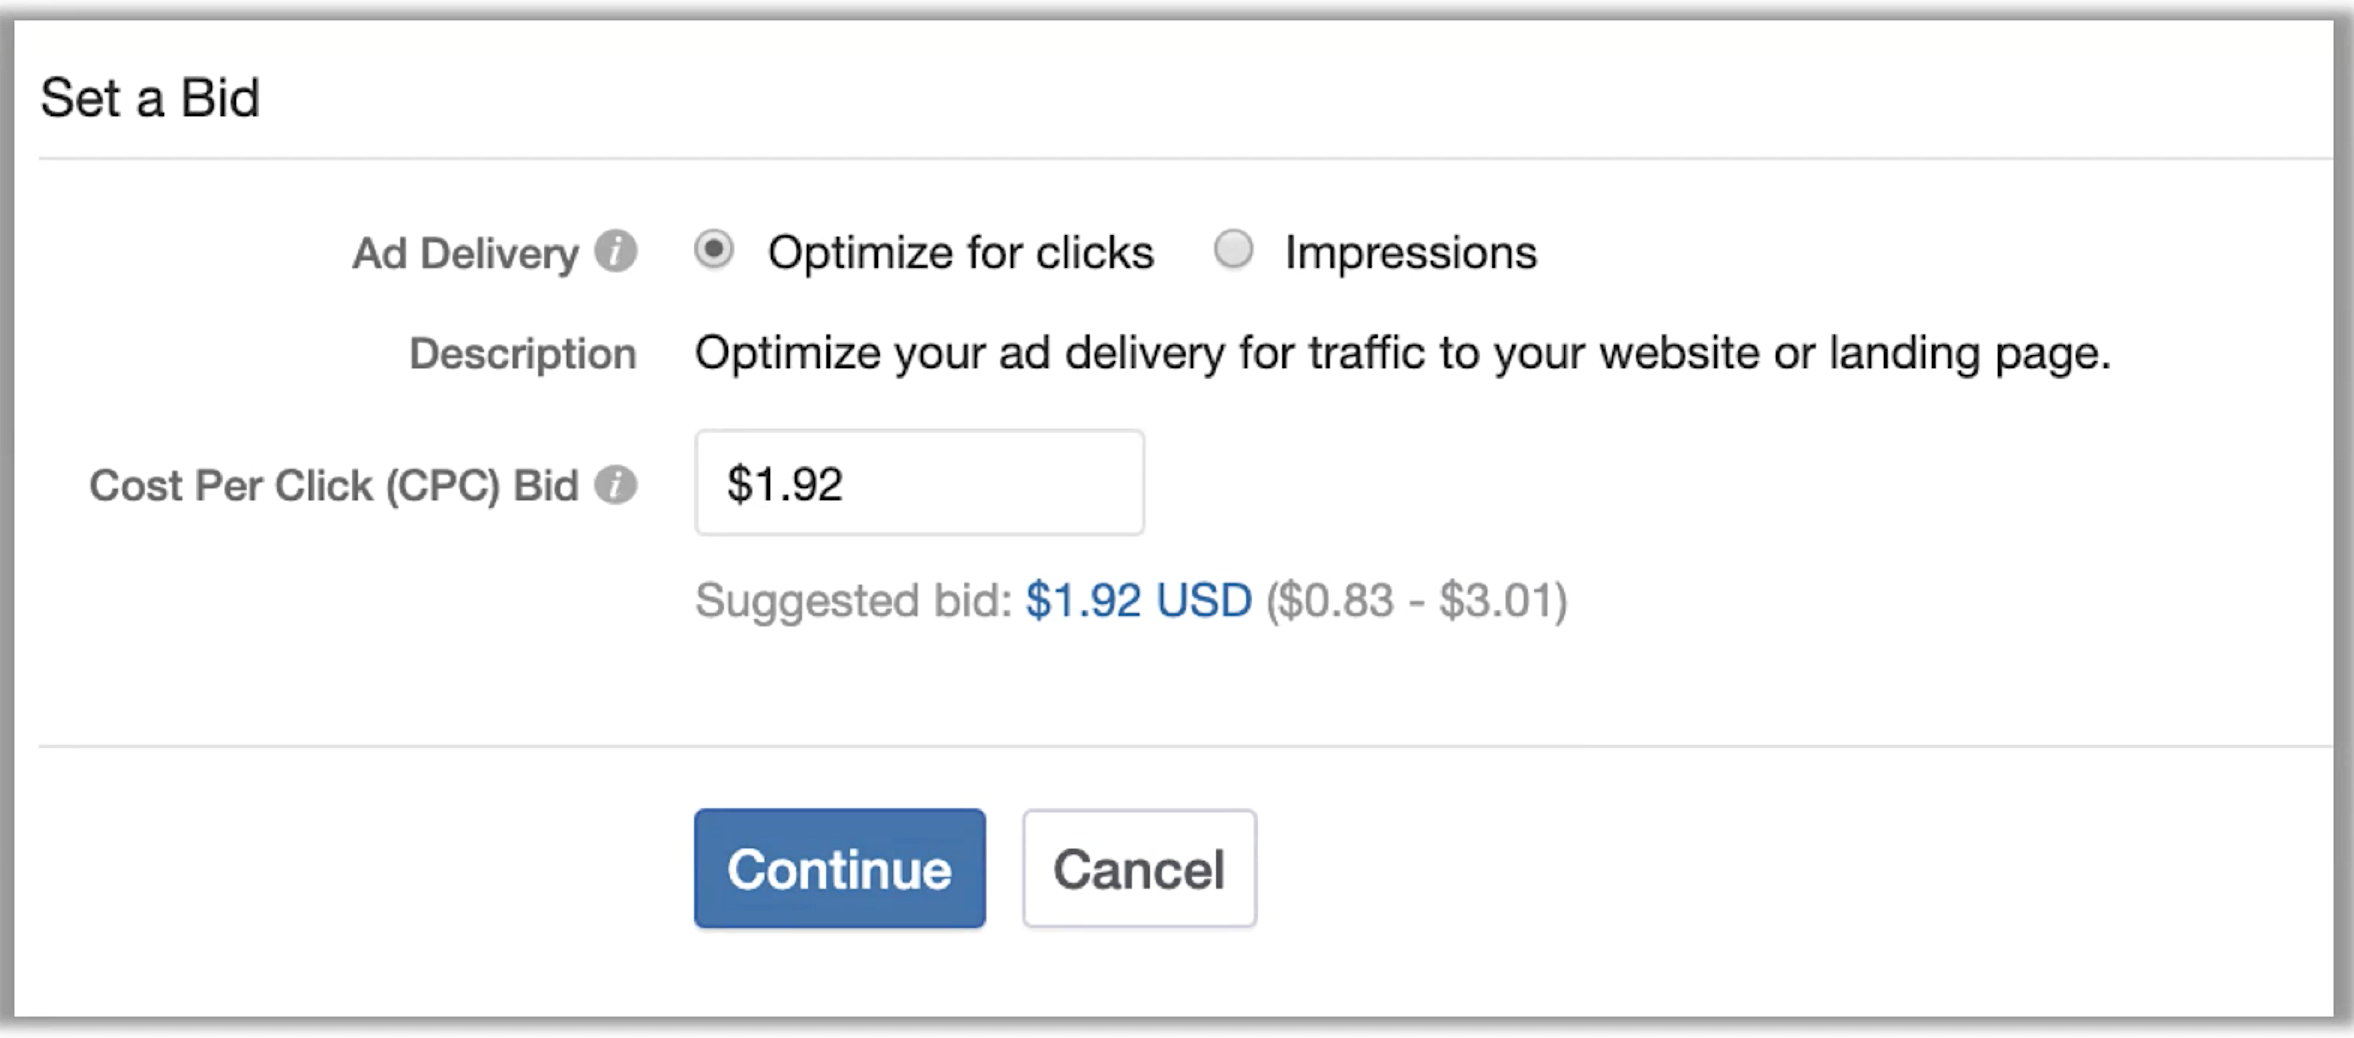The height and width of the screenshot is (1038, 2354).
Task: Click the "Description" field label
Action: (523, 353)
